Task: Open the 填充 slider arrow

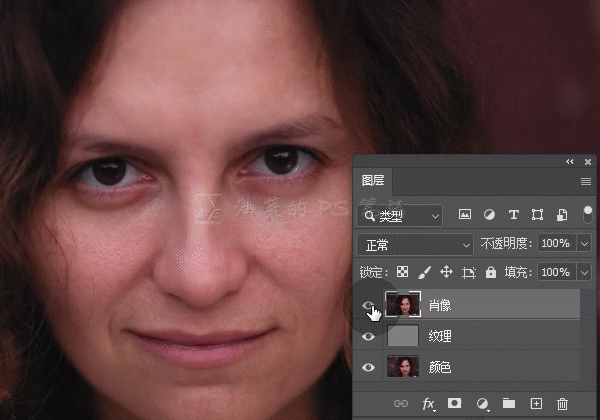Action: [584, 272]
